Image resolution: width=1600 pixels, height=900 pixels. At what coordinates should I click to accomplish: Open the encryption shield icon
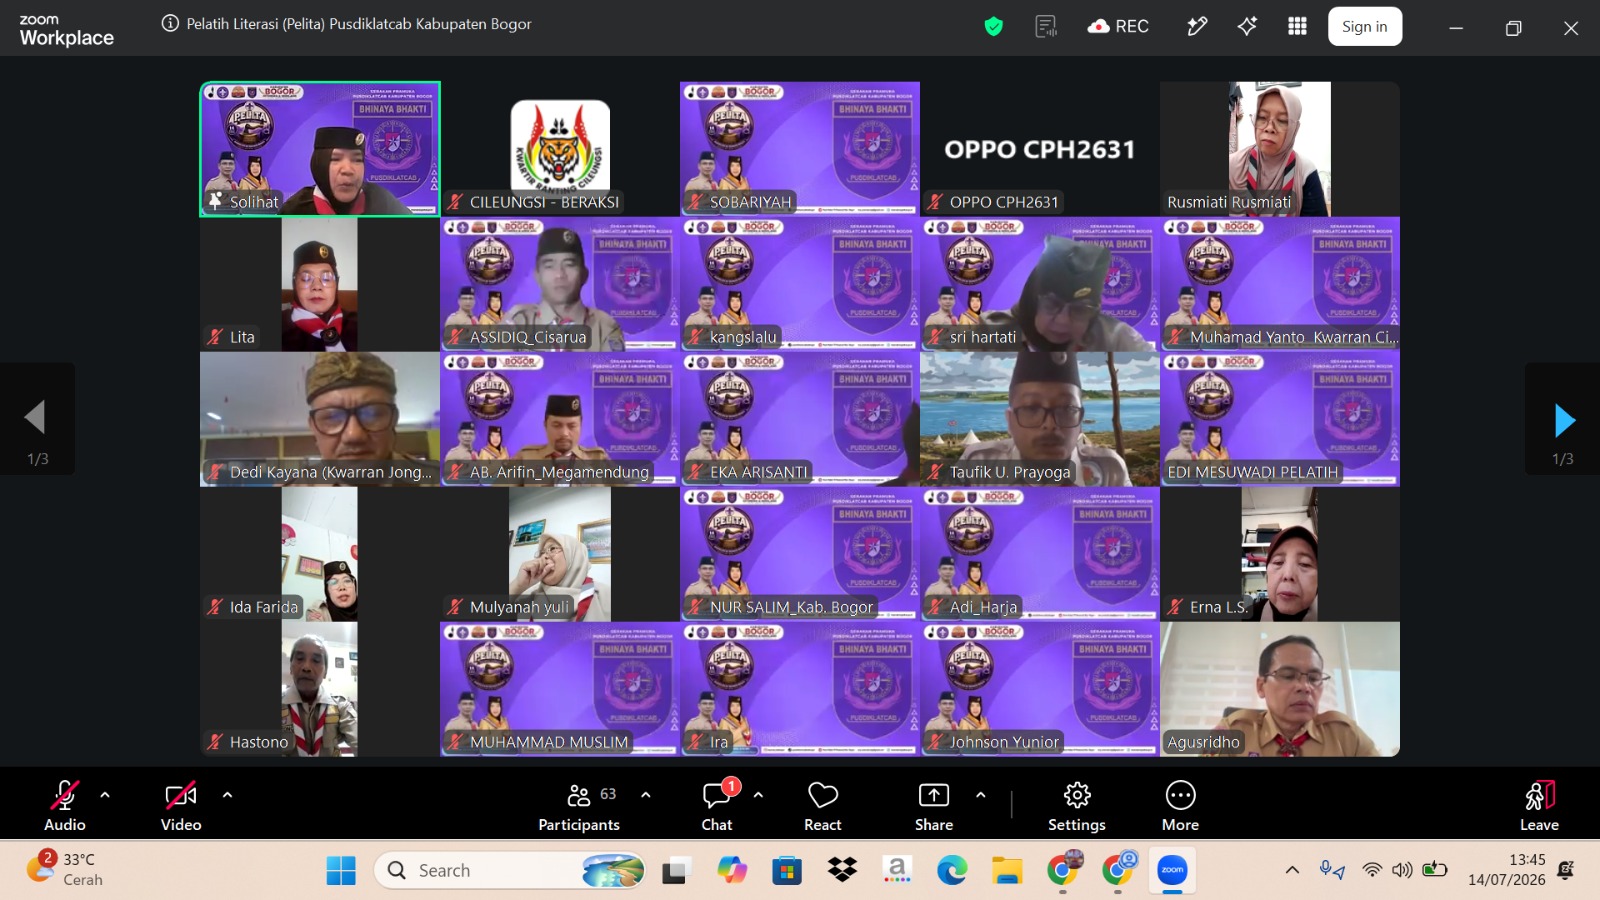pyautogui.click(x=993, y=27)
